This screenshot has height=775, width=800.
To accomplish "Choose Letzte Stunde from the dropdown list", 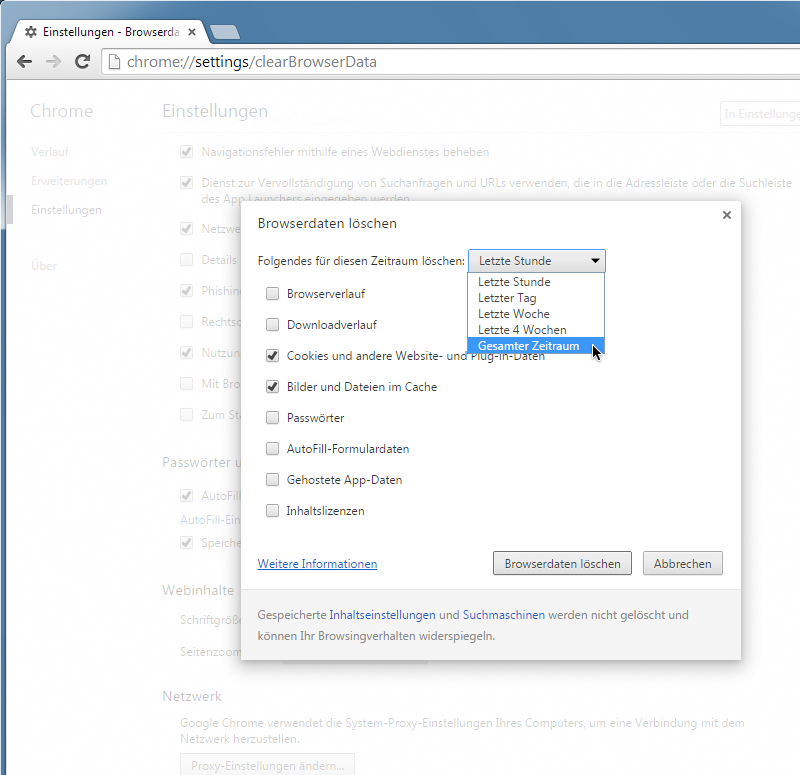I will click(536, 282).
